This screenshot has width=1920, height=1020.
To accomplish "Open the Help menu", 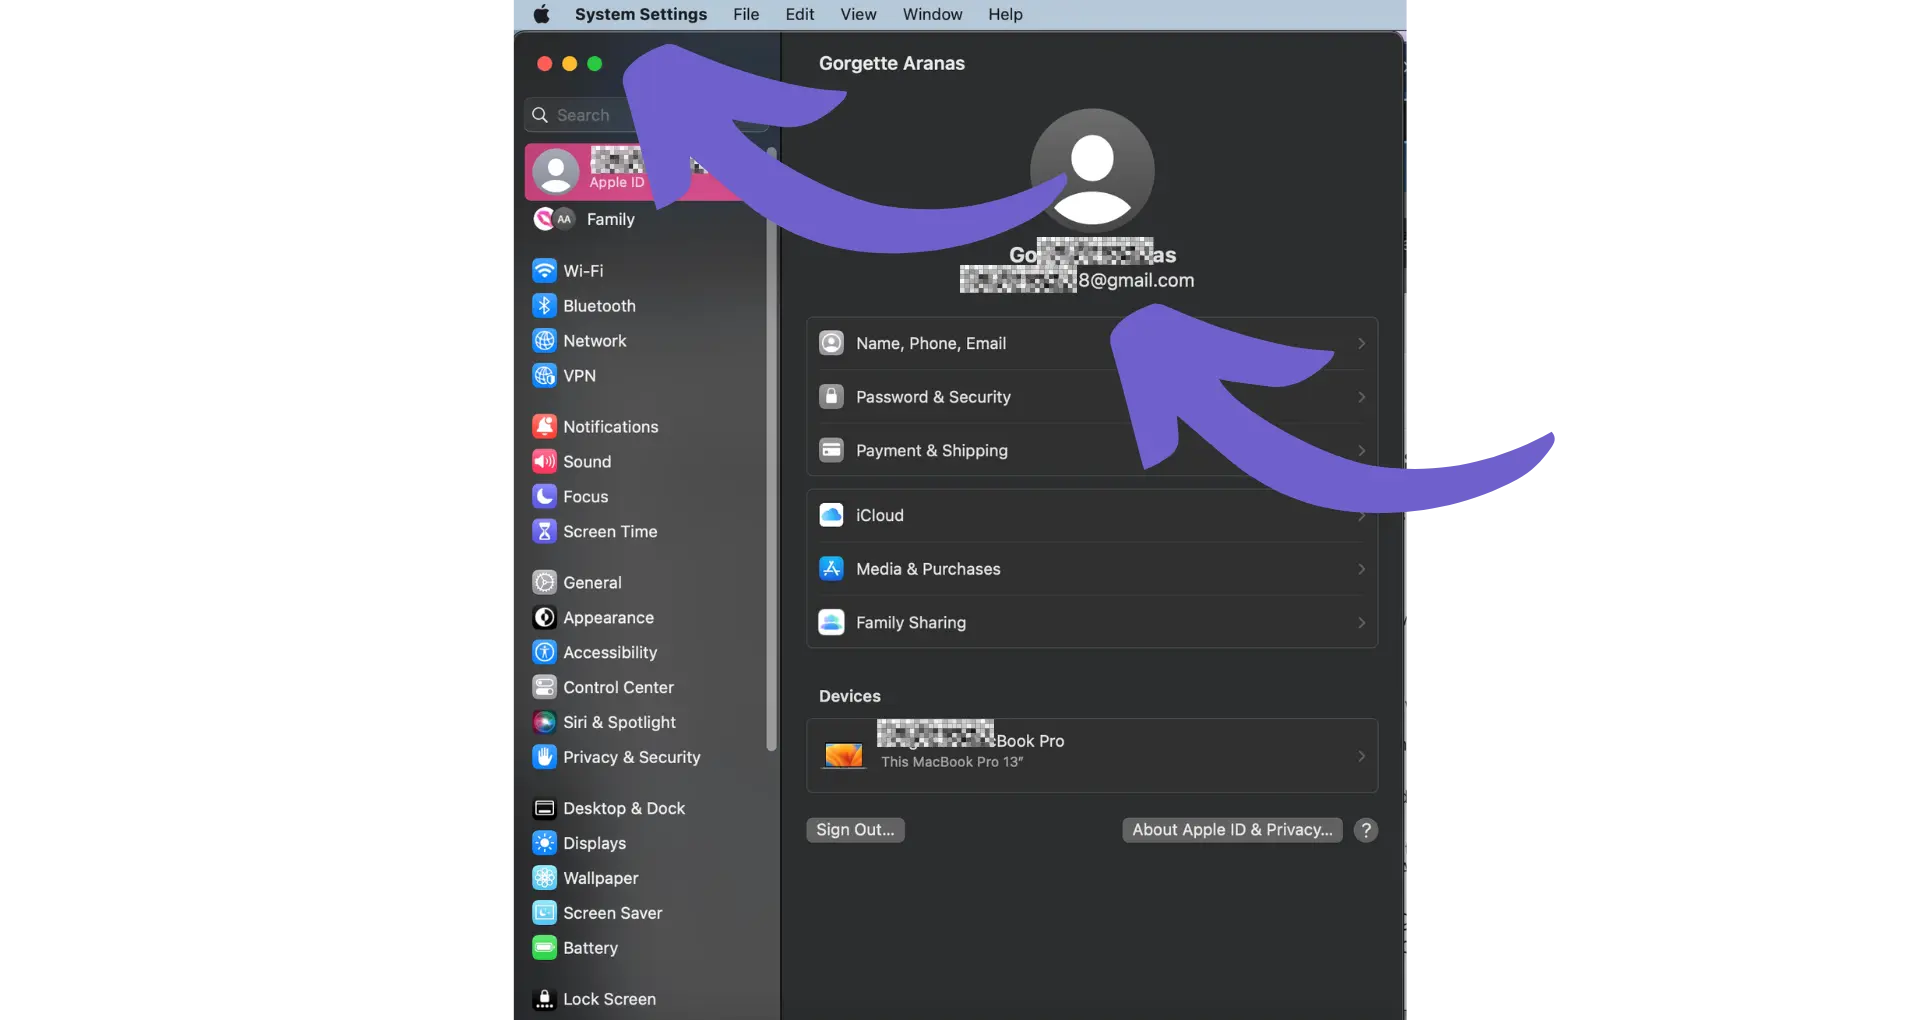I will coord(1005,14).
